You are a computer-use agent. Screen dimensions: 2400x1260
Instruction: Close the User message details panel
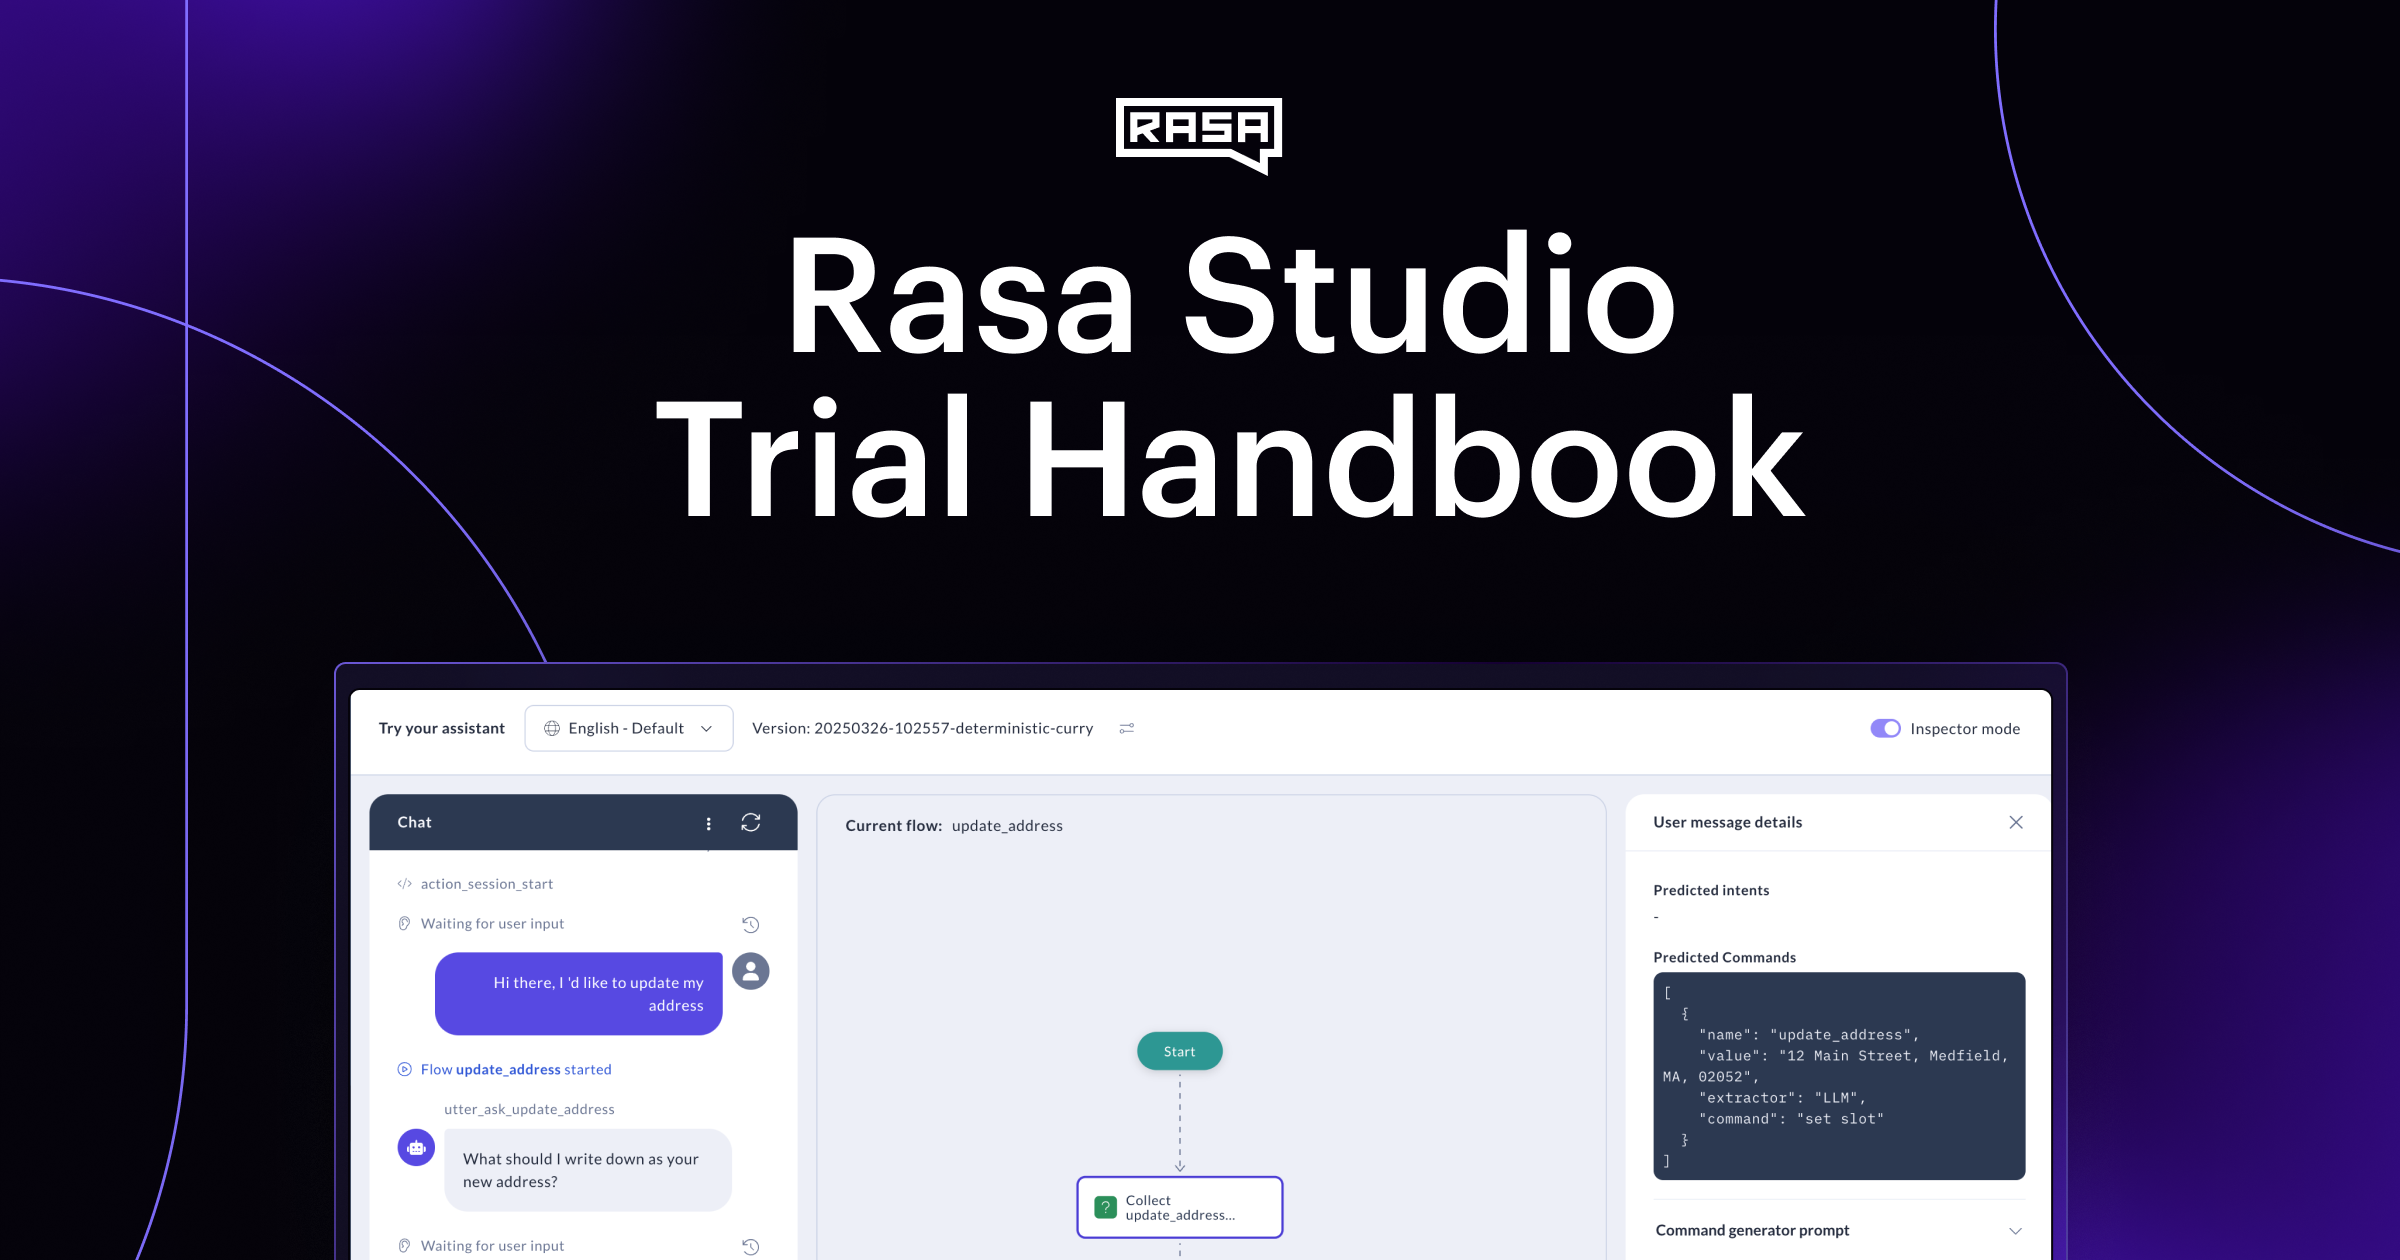coord(2016,822)
